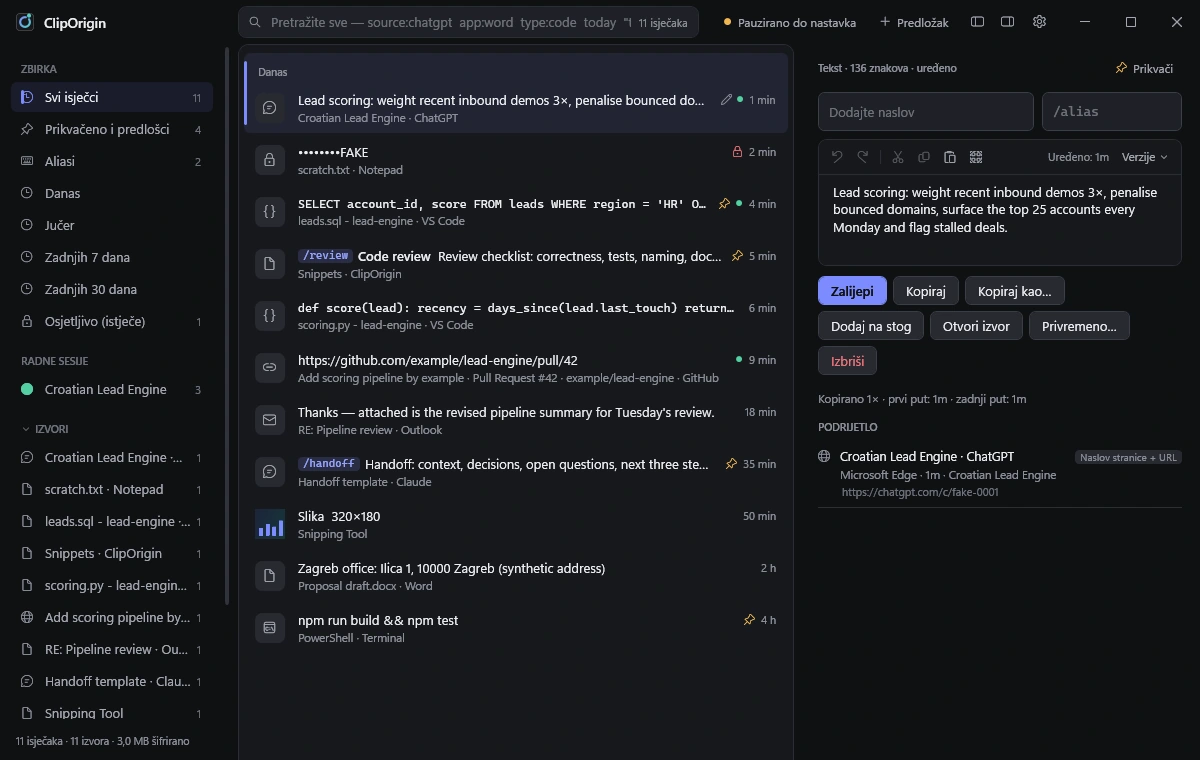Click the ClipOrigin app logo
Viewport: 1200px width, 760px height.
[x=25, y=22]
